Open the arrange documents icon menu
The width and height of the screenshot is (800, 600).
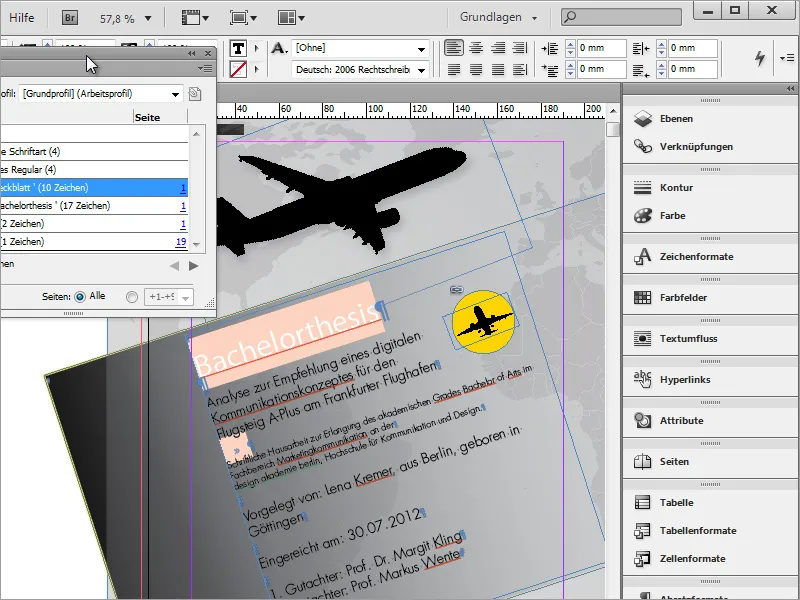click(291, 18)
